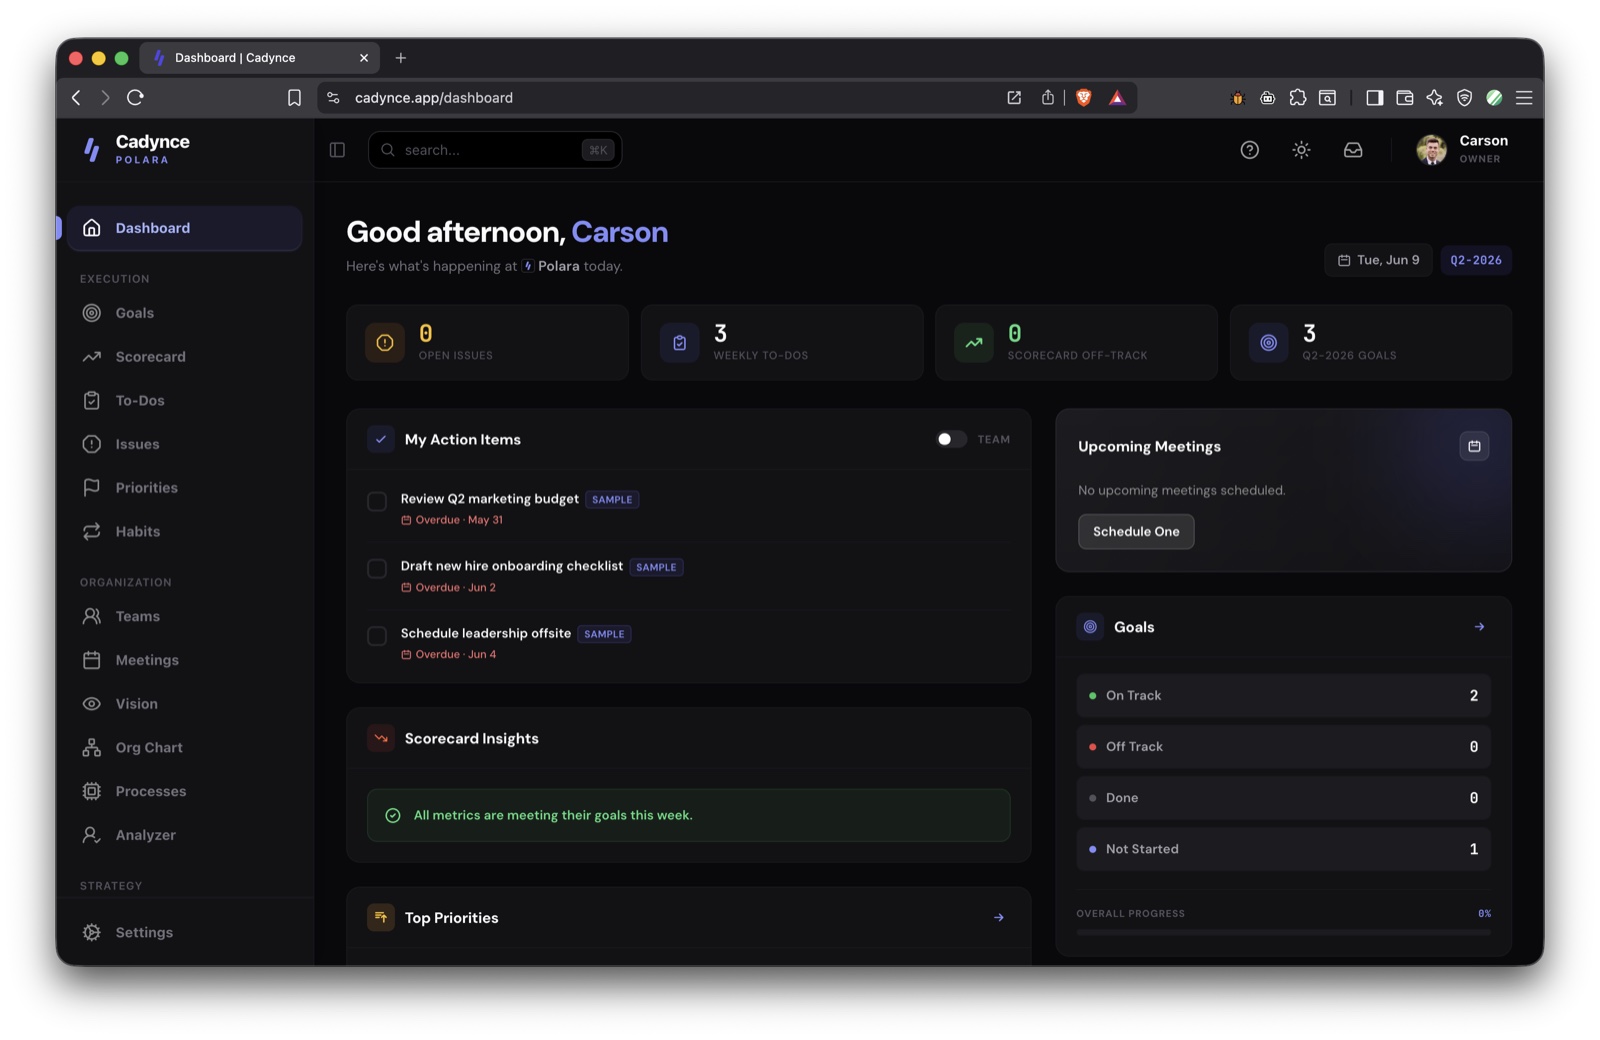Open the browser extensions puzzle icon
Viewport: 1600px width, 1040px height.
click(1297, 97)
